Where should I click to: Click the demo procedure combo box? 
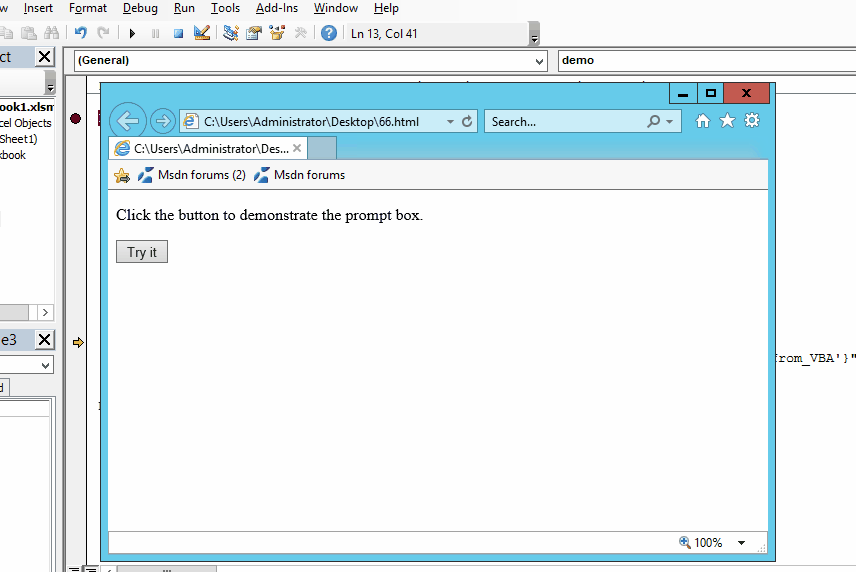point(707,61)
